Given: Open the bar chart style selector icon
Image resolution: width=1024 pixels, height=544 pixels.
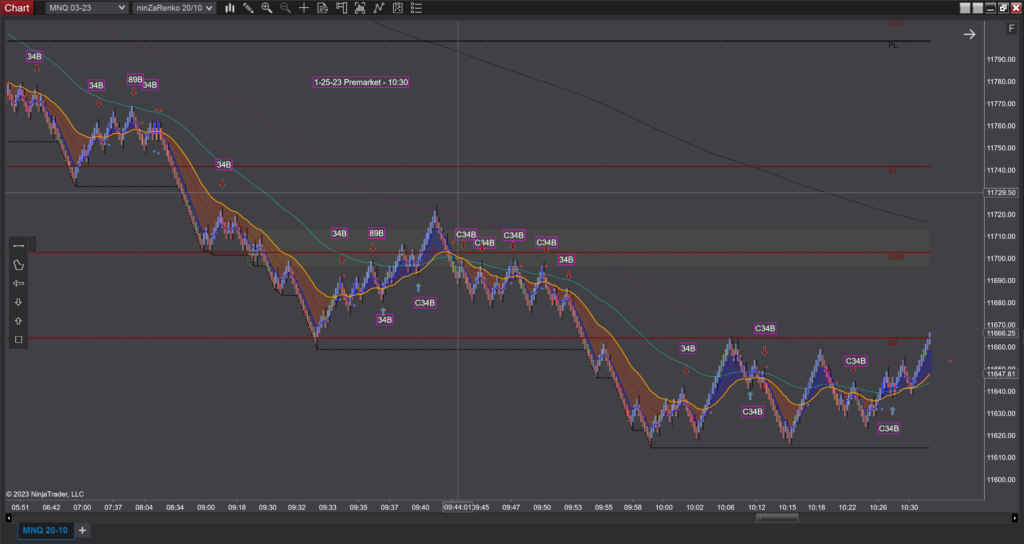Looking at the screenshot, I should point(230,8).
